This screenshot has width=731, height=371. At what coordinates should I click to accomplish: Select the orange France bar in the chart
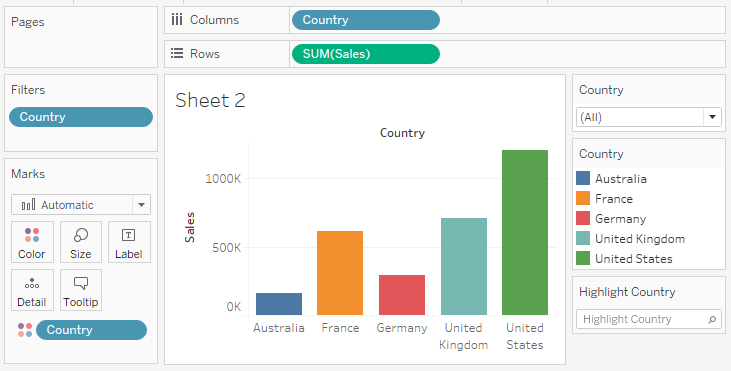340,273
